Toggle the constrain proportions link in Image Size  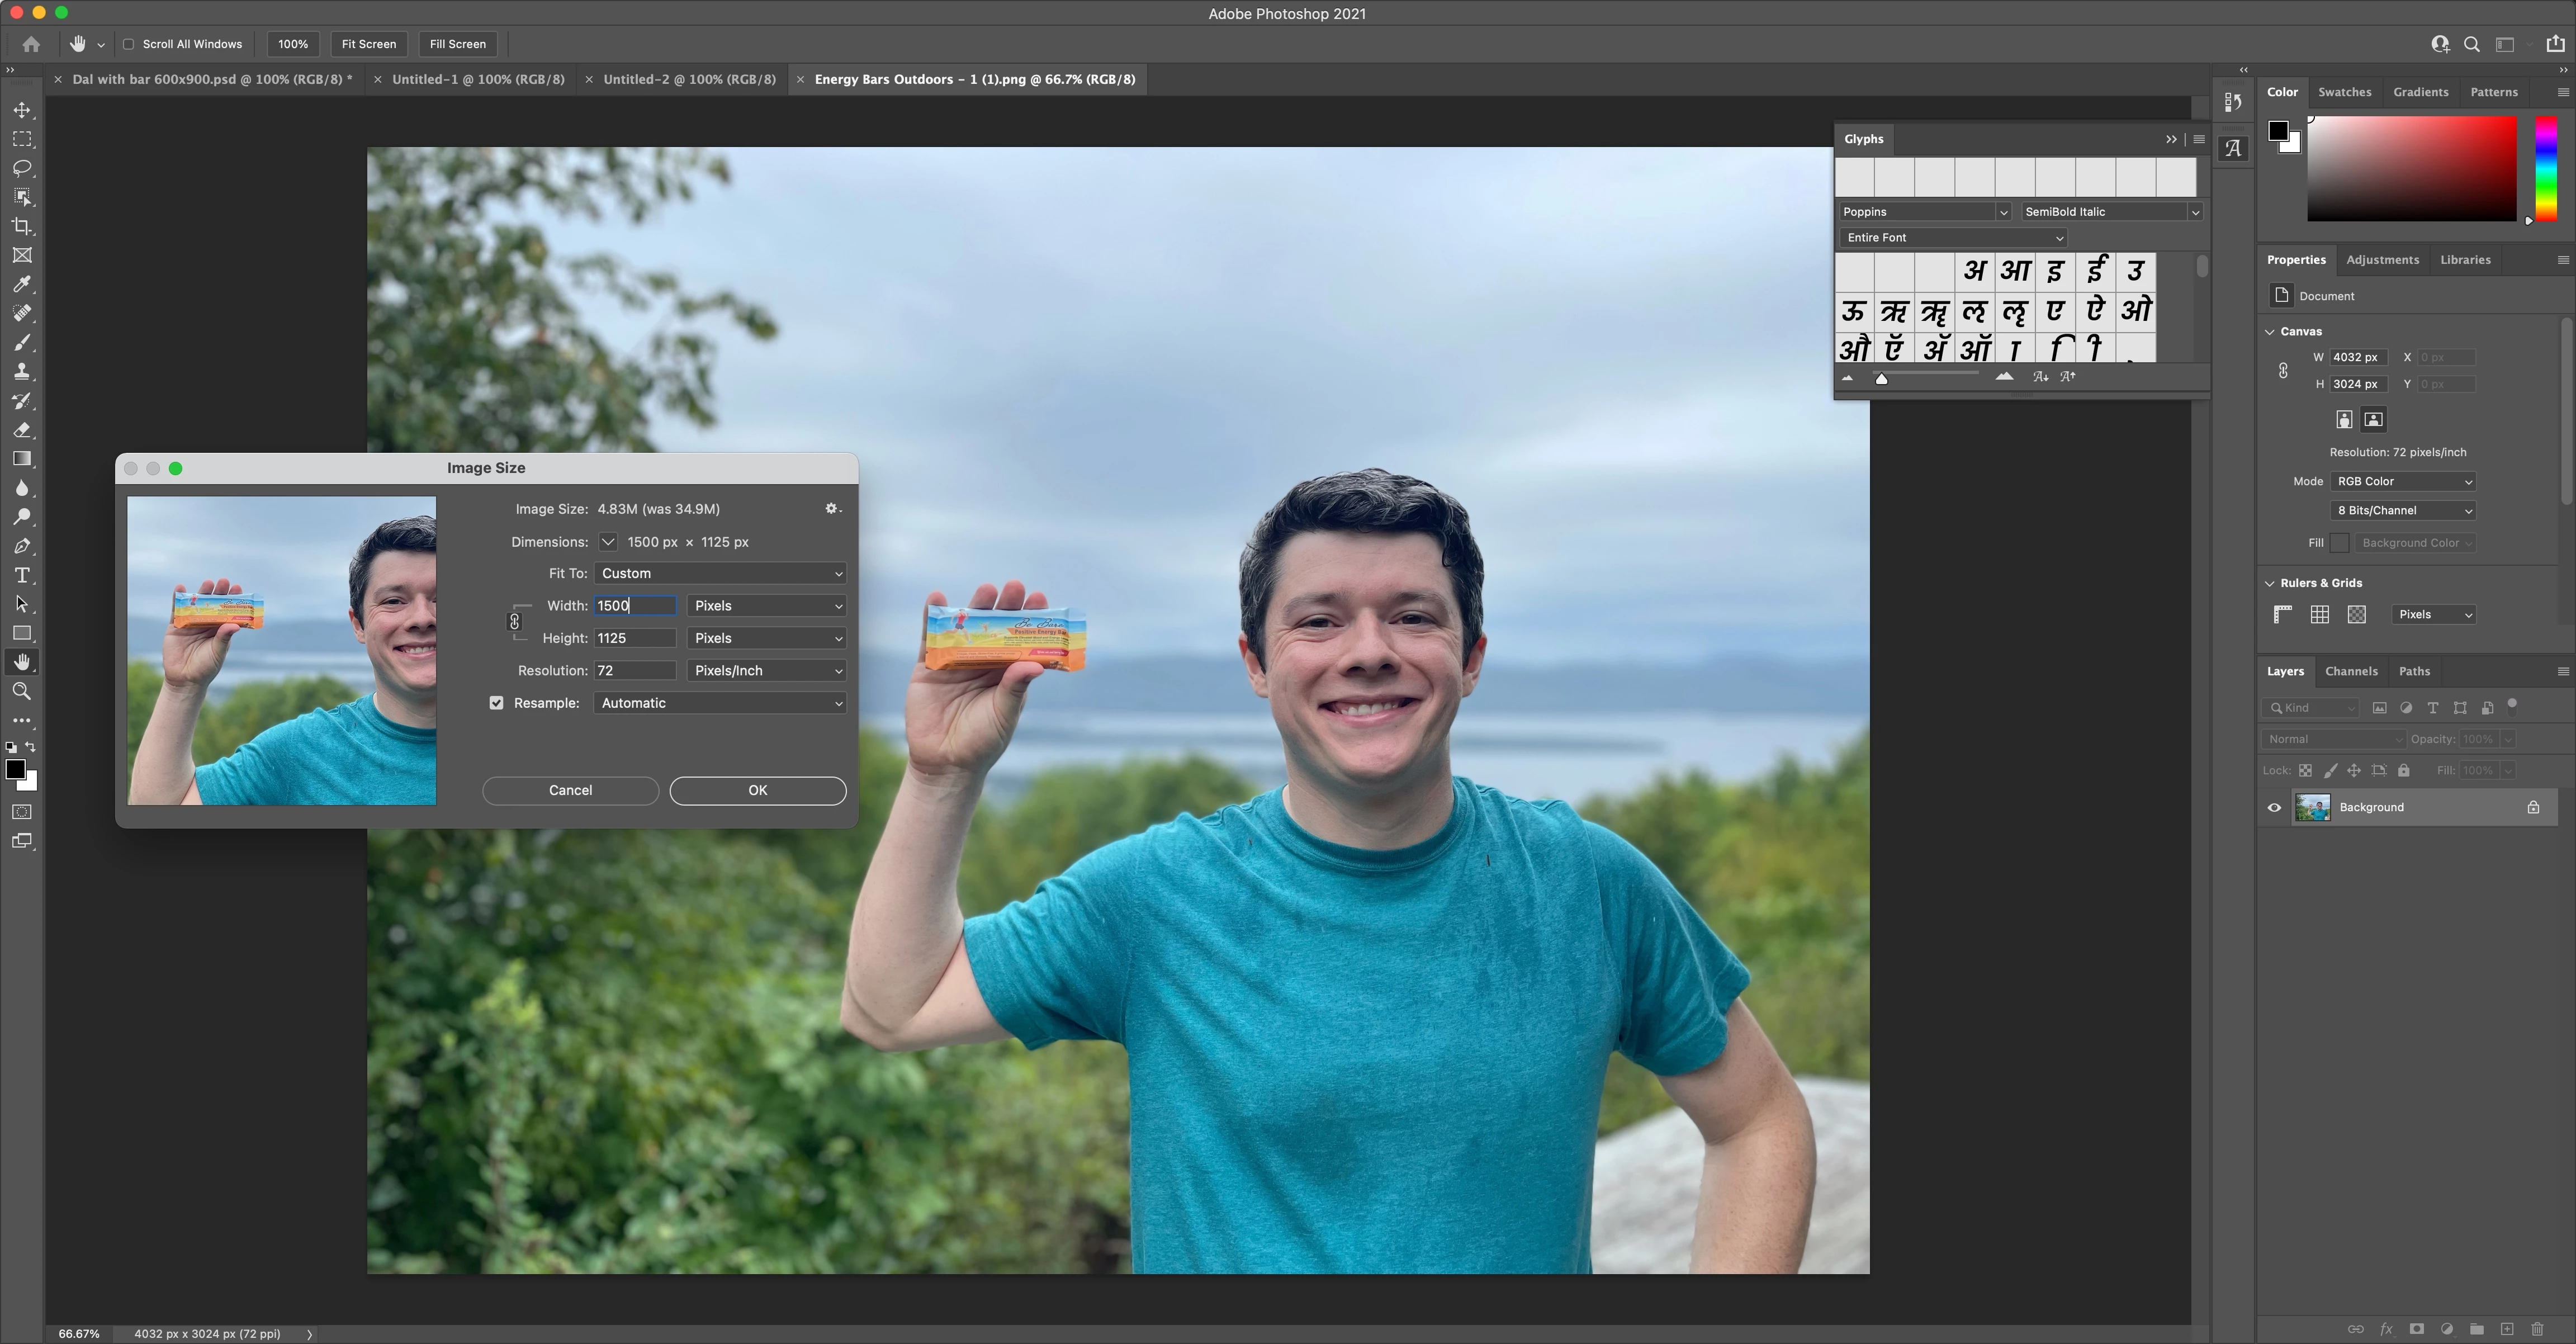point(515,621)
